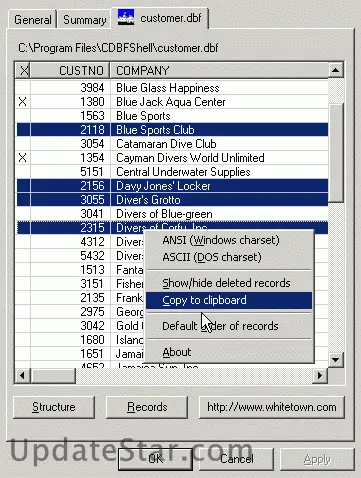Select the Catamaran Dive Club row

coord(172,144)
